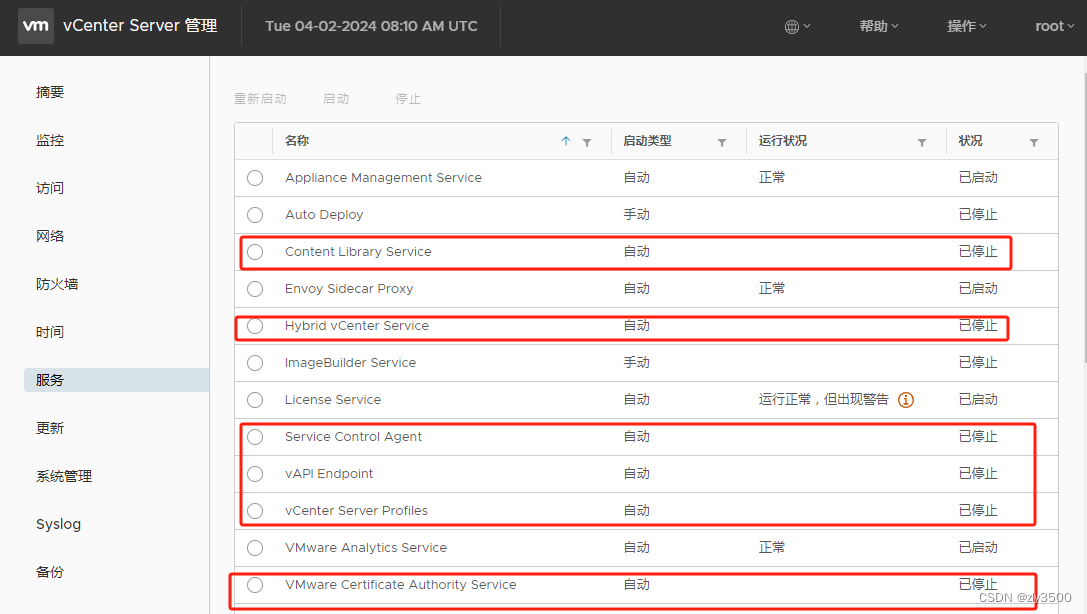Click the Service Control Agent name

click(353, 437)
